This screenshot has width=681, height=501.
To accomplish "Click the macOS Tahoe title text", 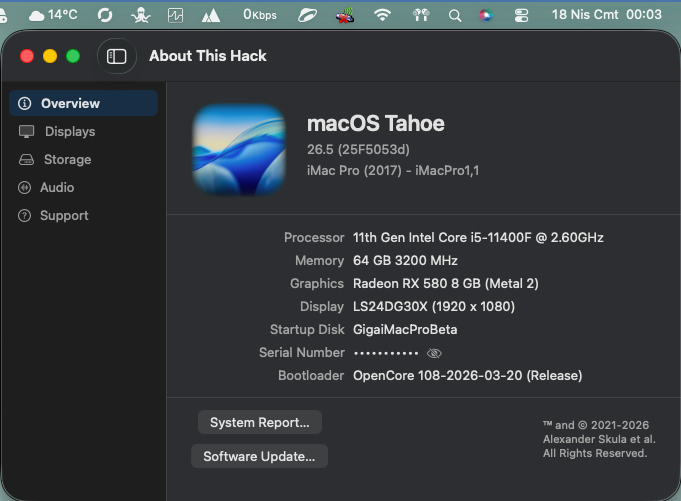I will click(x=376, y=123).
